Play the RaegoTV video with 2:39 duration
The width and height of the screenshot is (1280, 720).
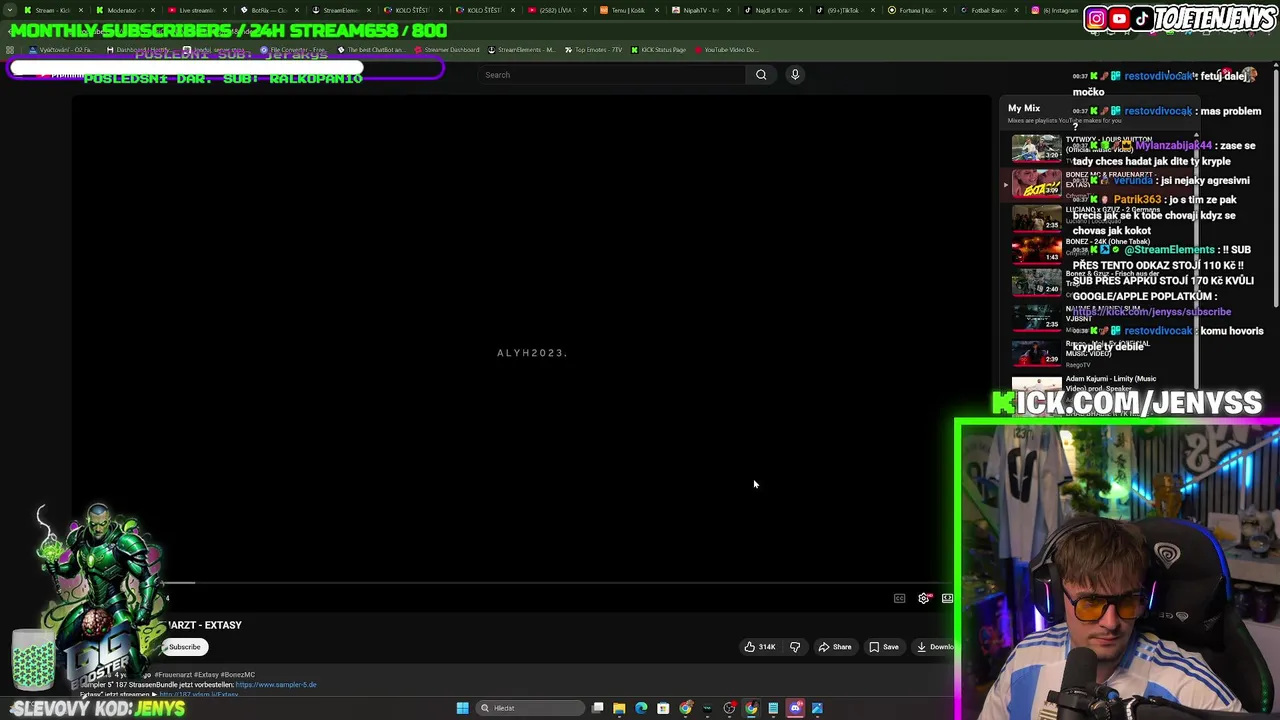[1036, 351]
